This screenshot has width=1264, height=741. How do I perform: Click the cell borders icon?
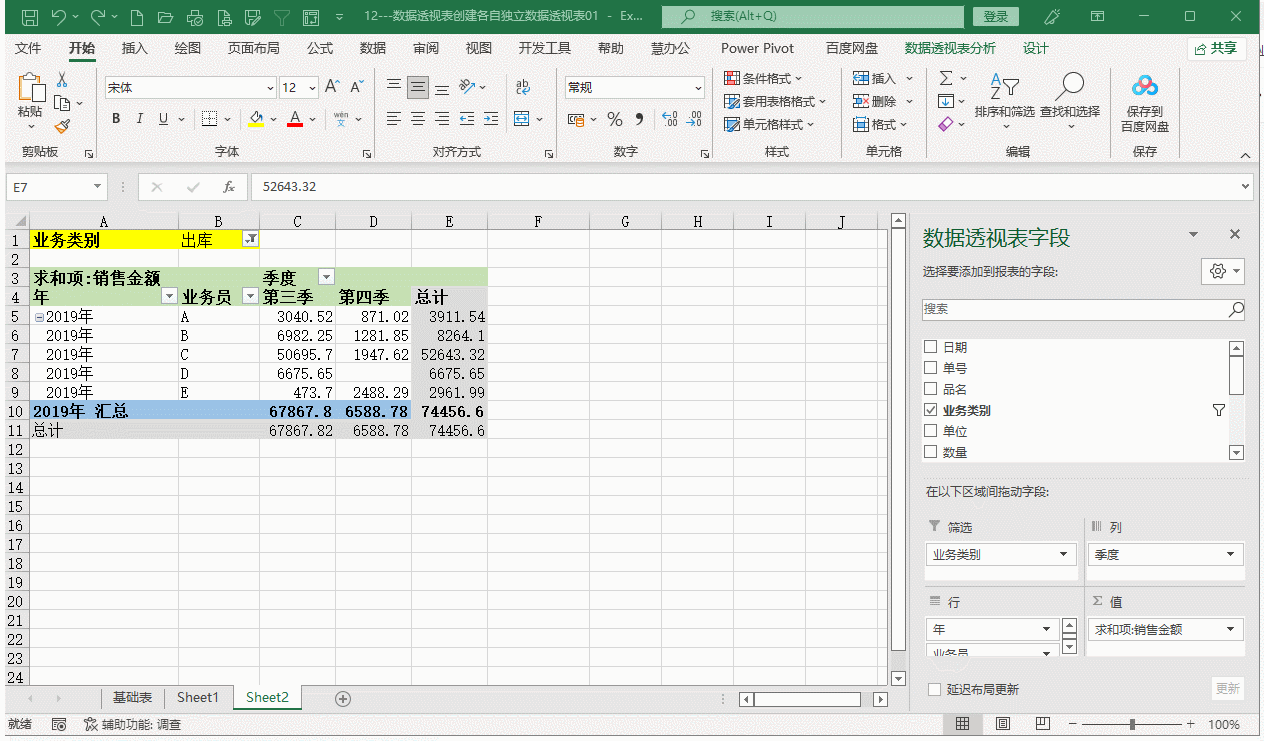pos(209,119)
